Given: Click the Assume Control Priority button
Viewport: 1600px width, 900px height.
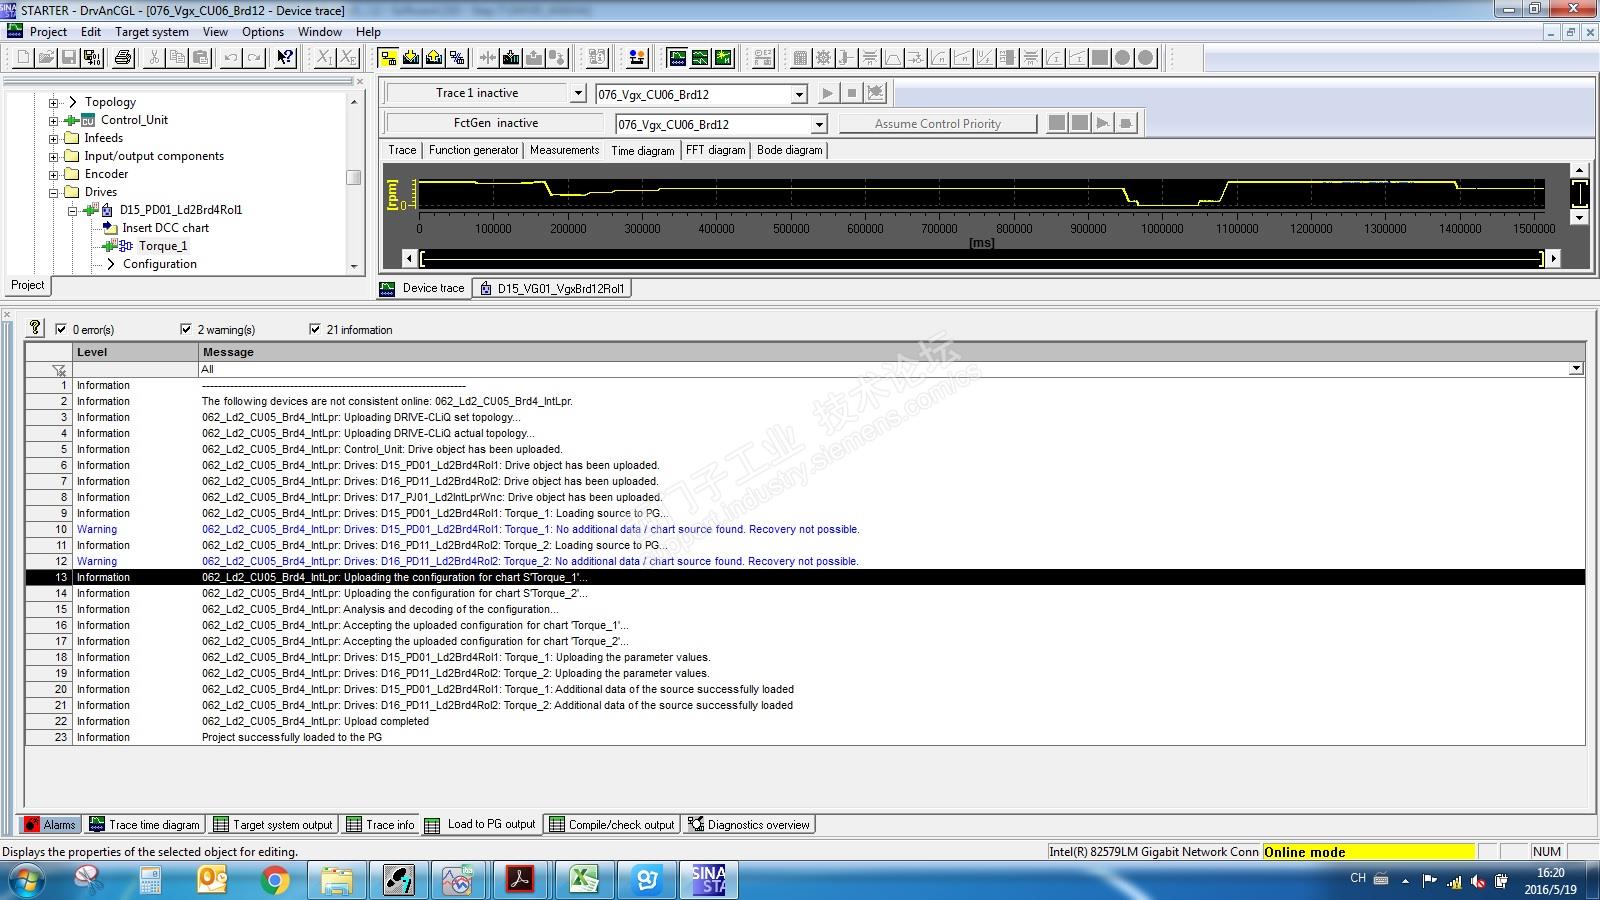Looking at the screenshot, I should pos(937,123).
